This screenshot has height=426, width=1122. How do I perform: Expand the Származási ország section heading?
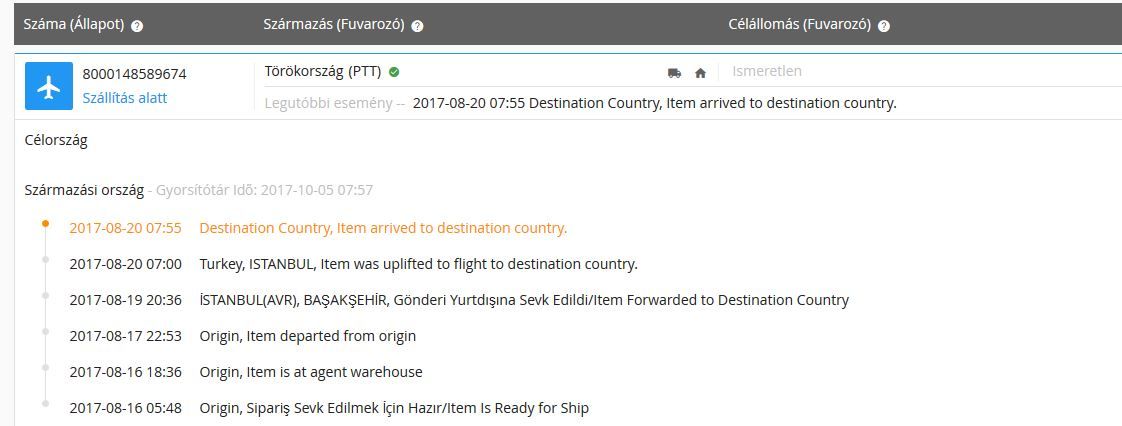click(x=84, y=190)
